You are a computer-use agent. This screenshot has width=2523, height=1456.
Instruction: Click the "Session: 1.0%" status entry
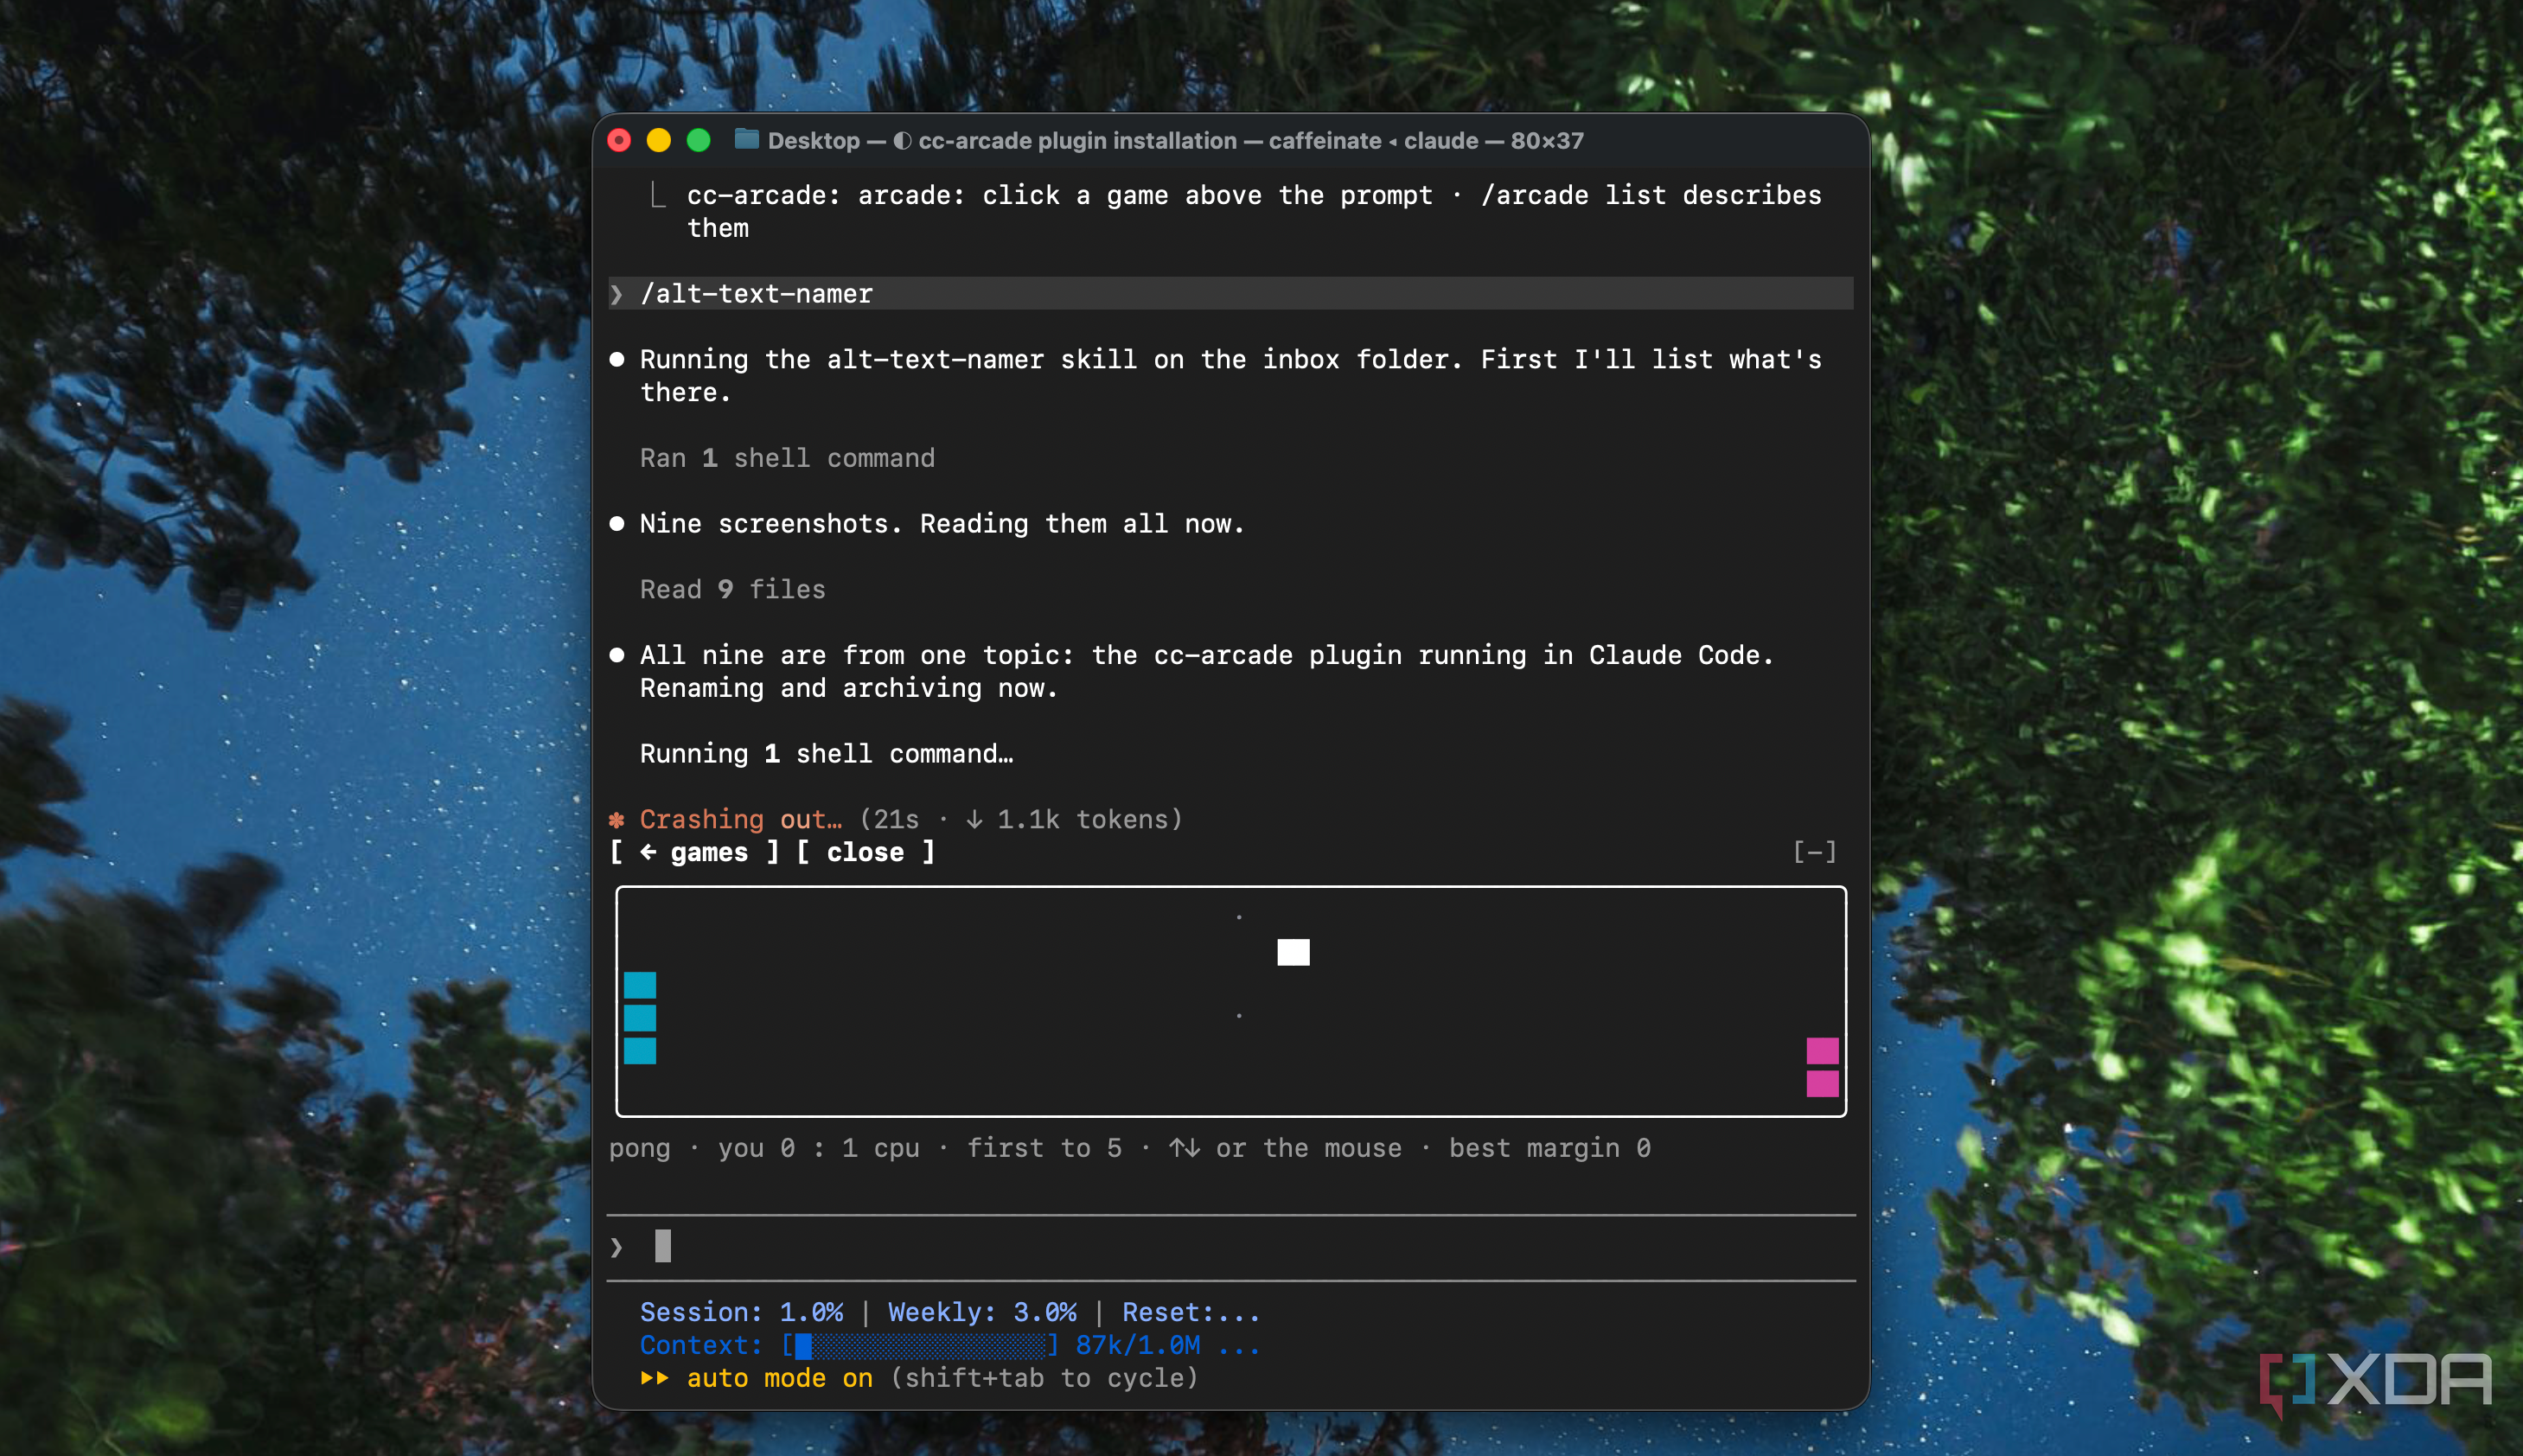(x=741, y=1312)
